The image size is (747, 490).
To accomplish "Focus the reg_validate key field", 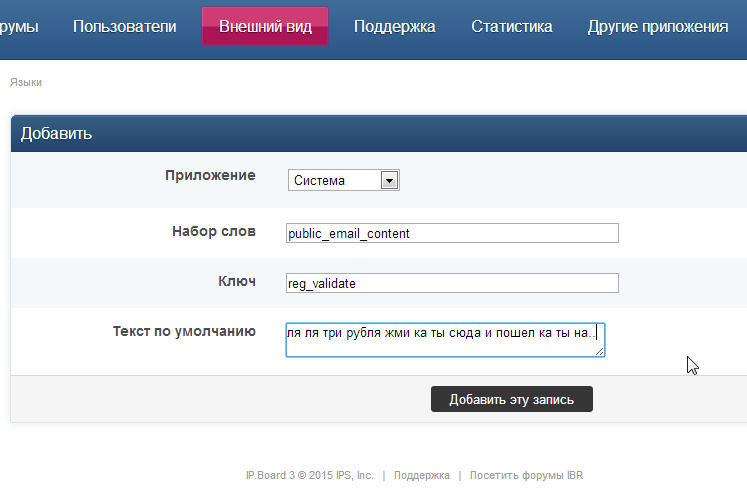I will click(x=452, y=283).
